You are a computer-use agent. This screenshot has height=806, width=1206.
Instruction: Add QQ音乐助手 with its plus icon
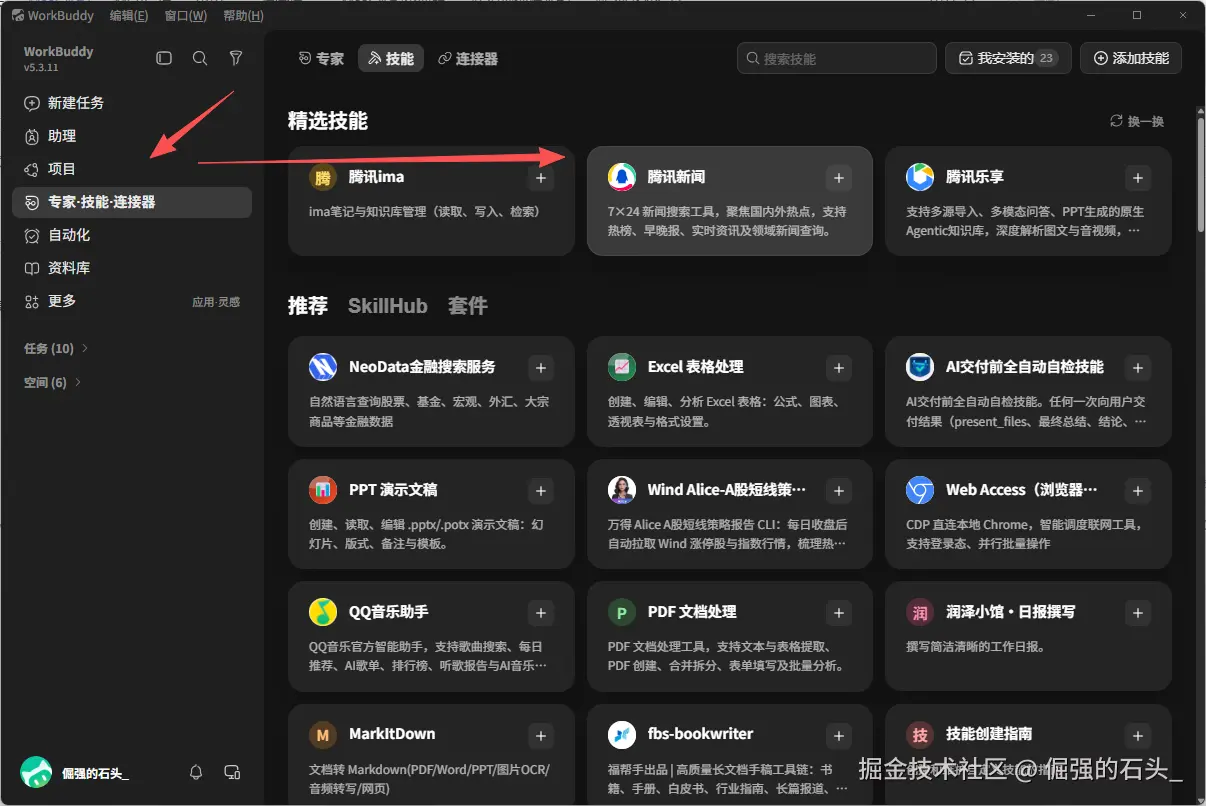(x=541, y=613)
